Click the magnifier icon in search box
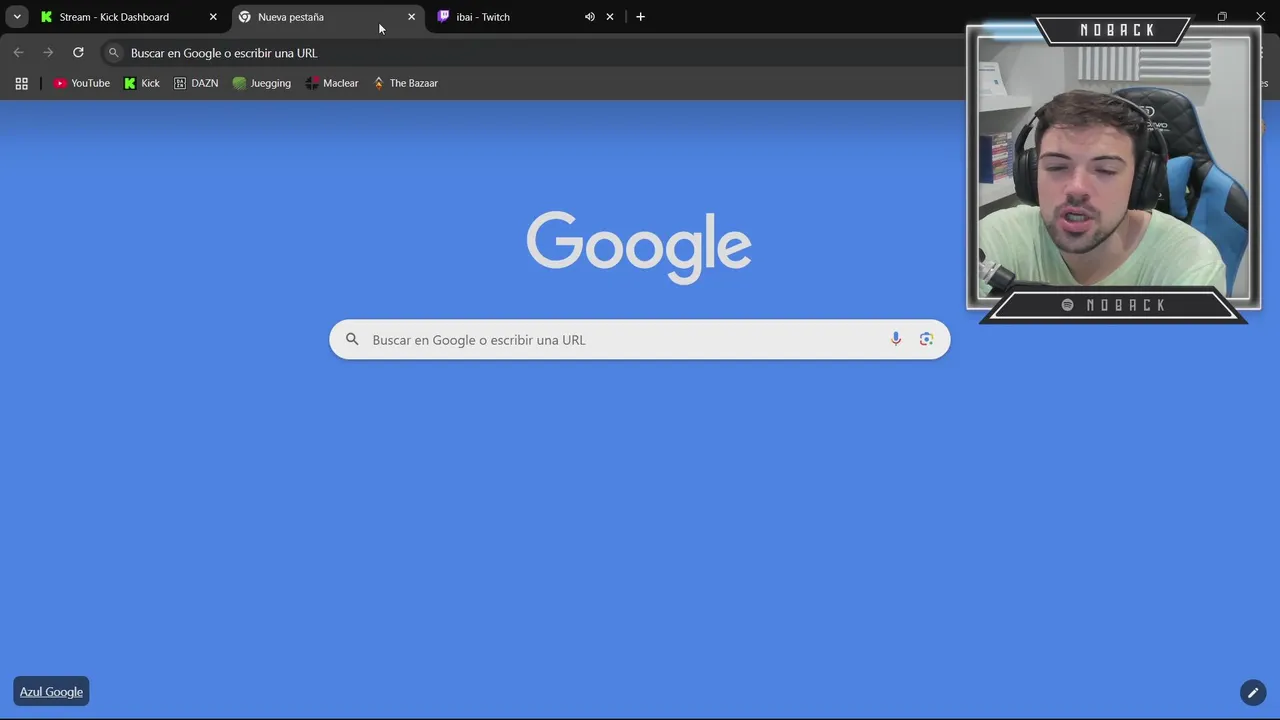The image size is (1280, 720). tap(352, 340)
